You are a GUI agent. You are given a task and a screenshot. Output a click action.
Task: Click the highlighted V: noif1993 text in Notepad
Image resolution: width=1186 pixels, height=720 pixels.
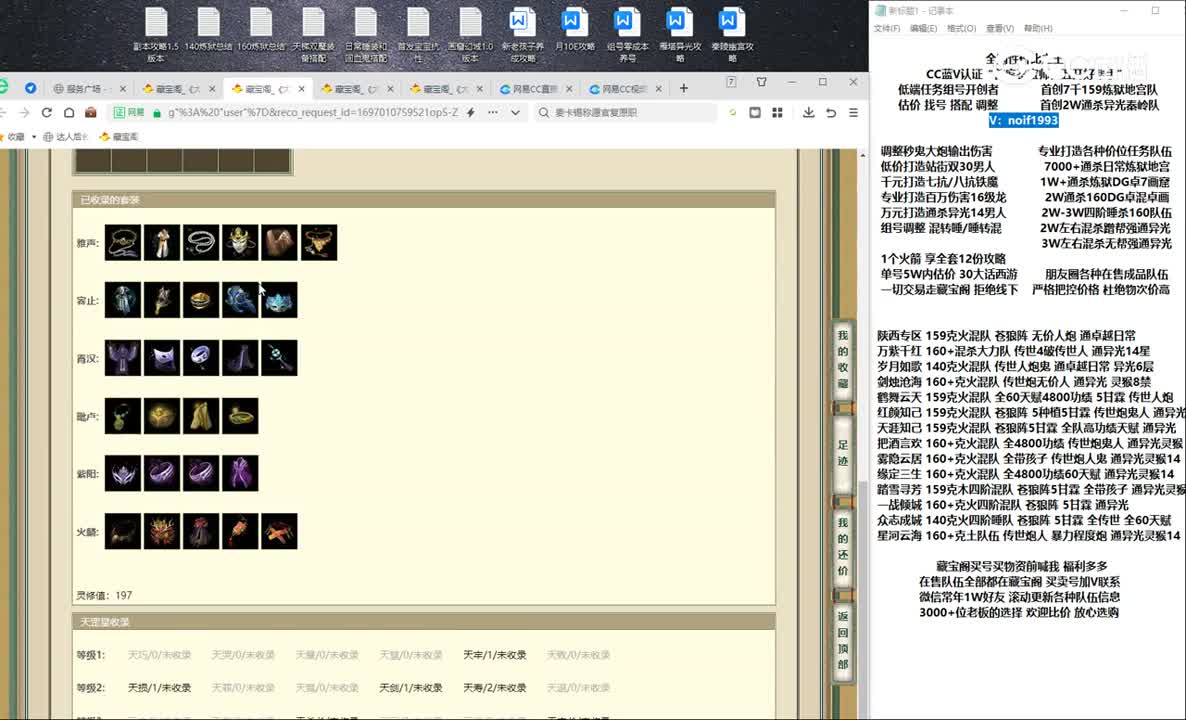pos(1023,120)
